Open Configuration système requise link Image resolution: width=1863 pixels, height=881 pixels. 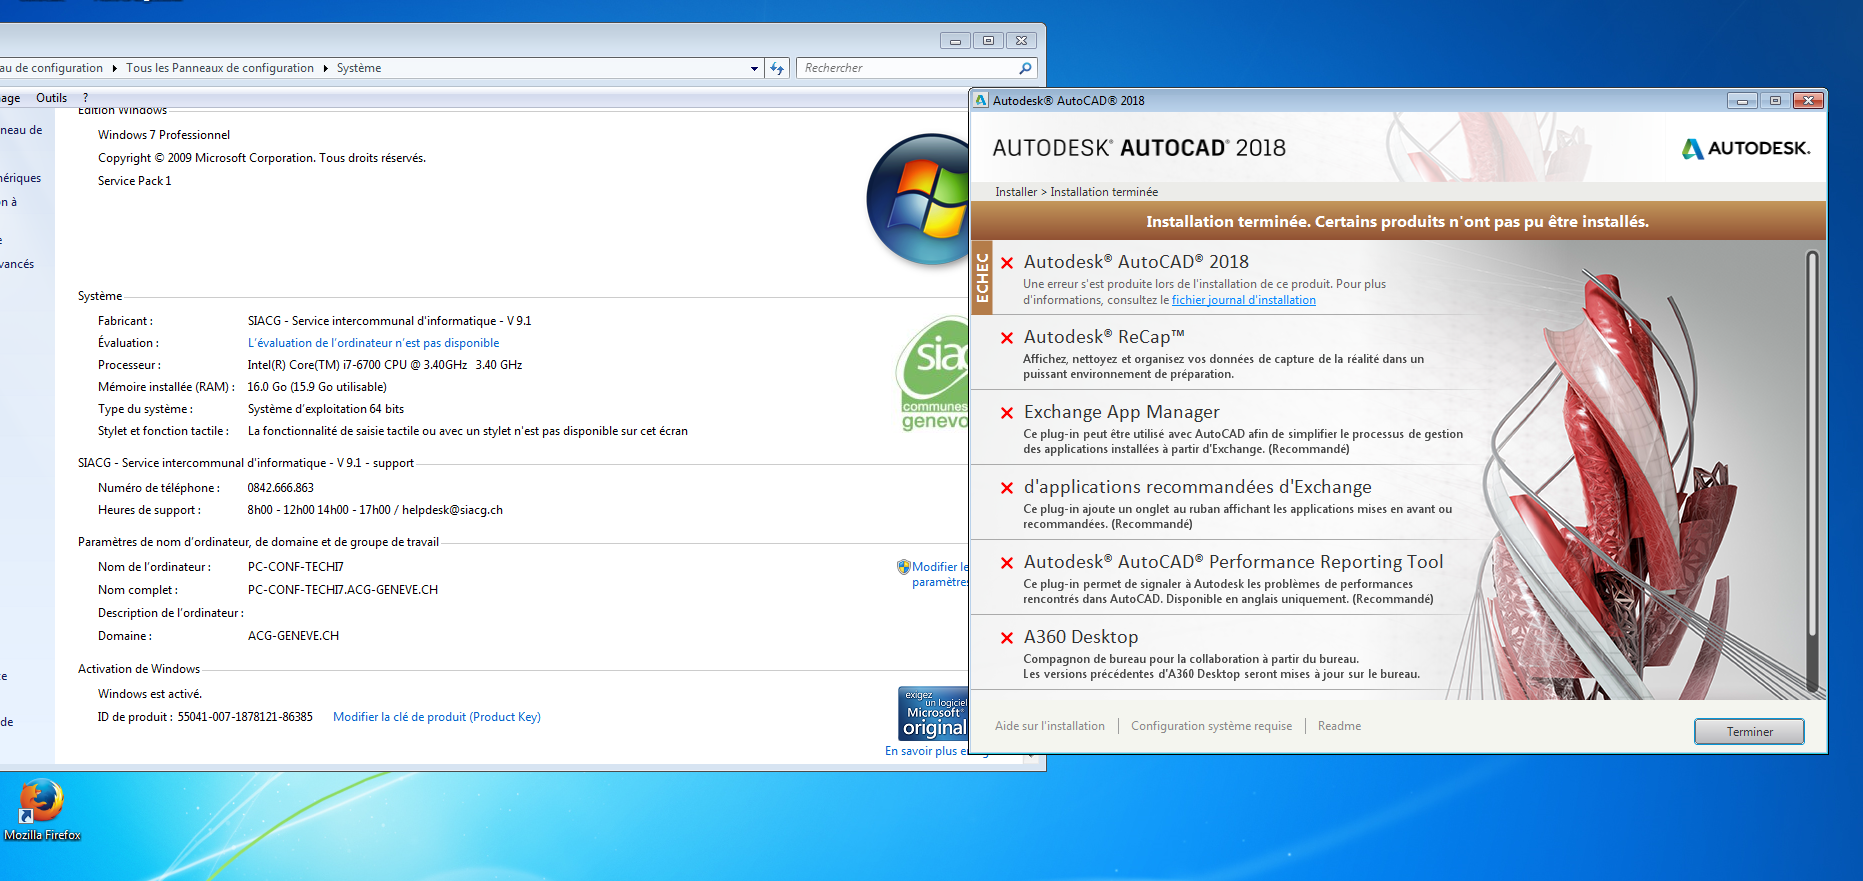[1211, 726]
